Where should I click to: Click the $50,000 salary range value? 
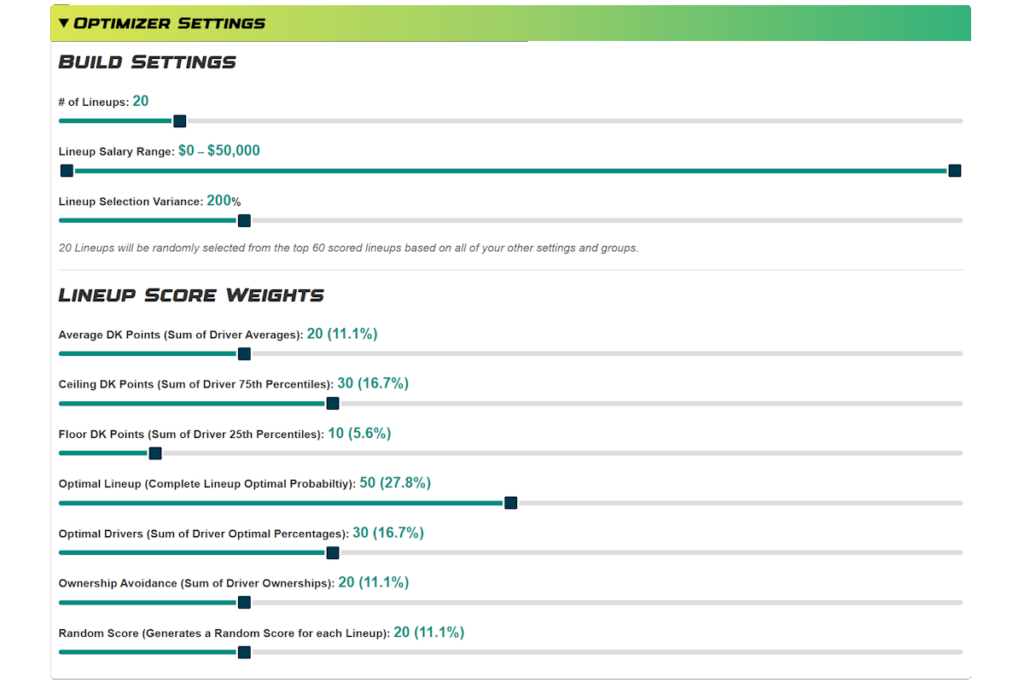[x=233, y=151]
